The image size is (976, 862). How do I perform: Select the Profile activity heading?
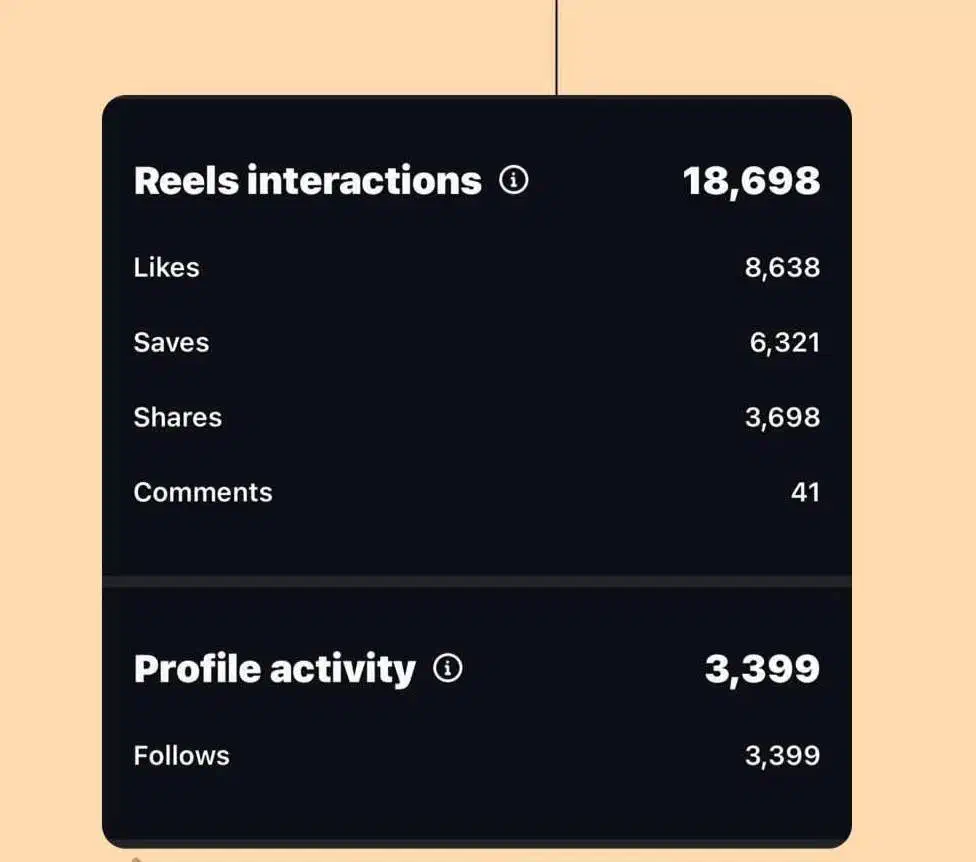click(274, 669)
